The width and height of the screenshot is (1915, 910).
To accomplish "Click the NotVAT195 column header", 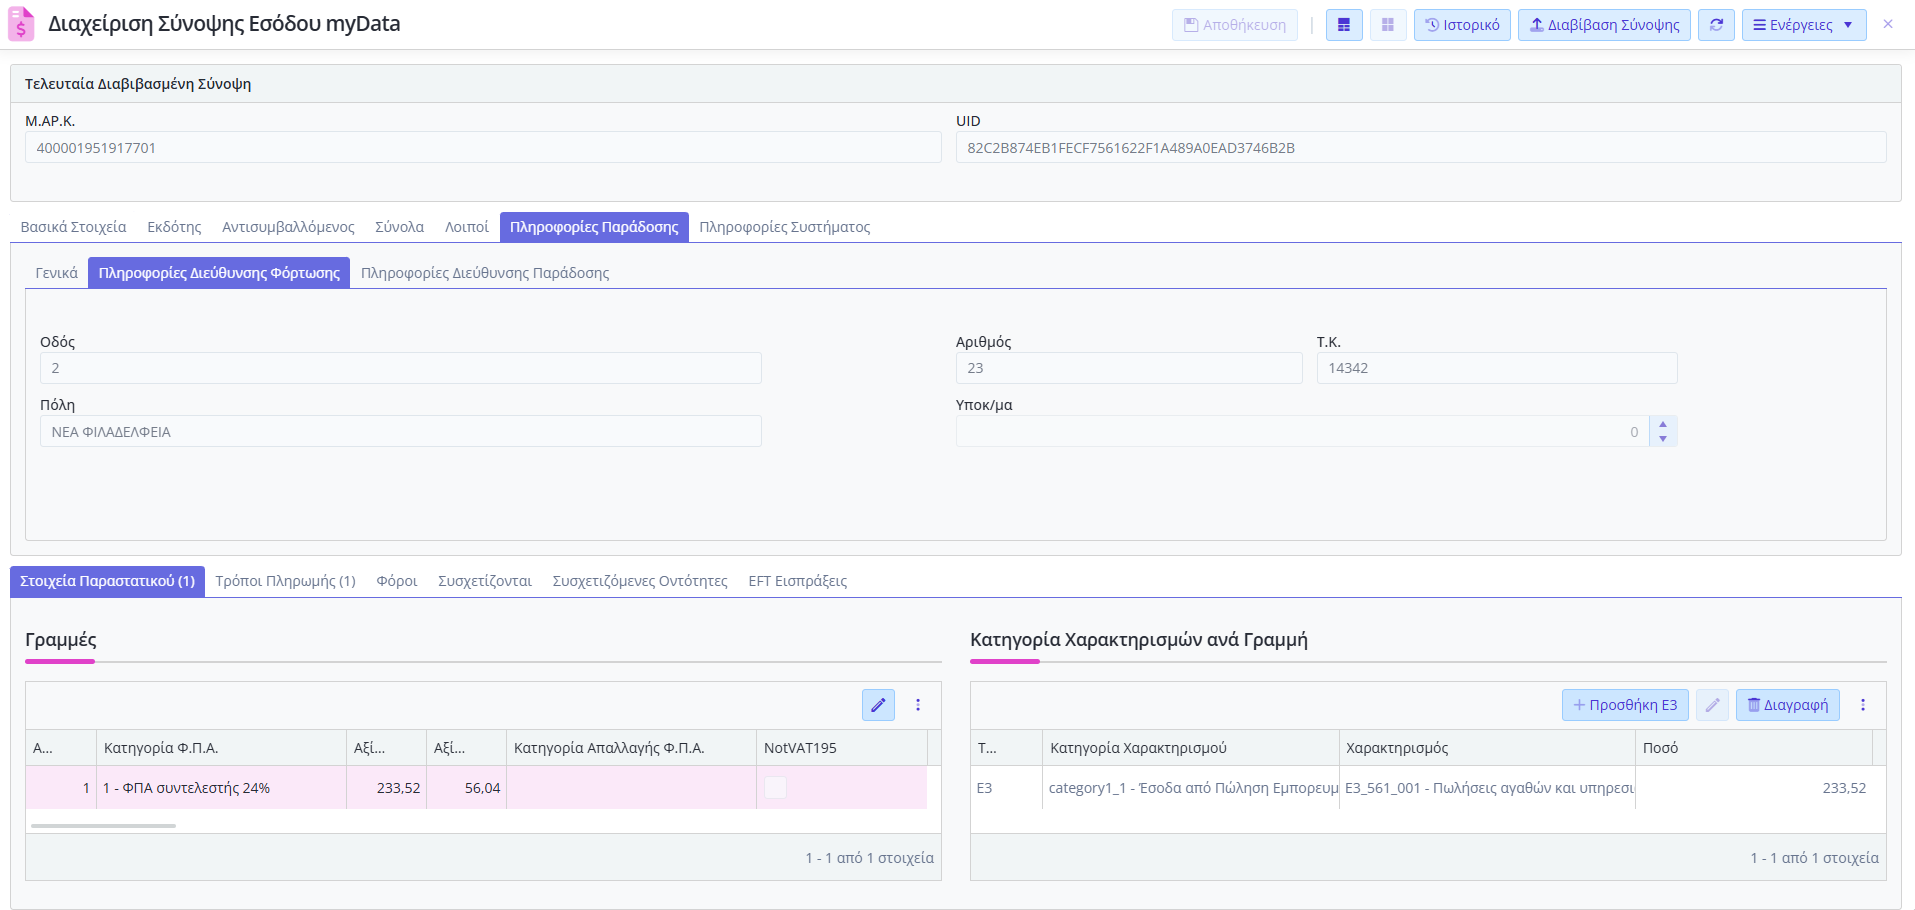I will pyautogui.click(x=842, y=748).
